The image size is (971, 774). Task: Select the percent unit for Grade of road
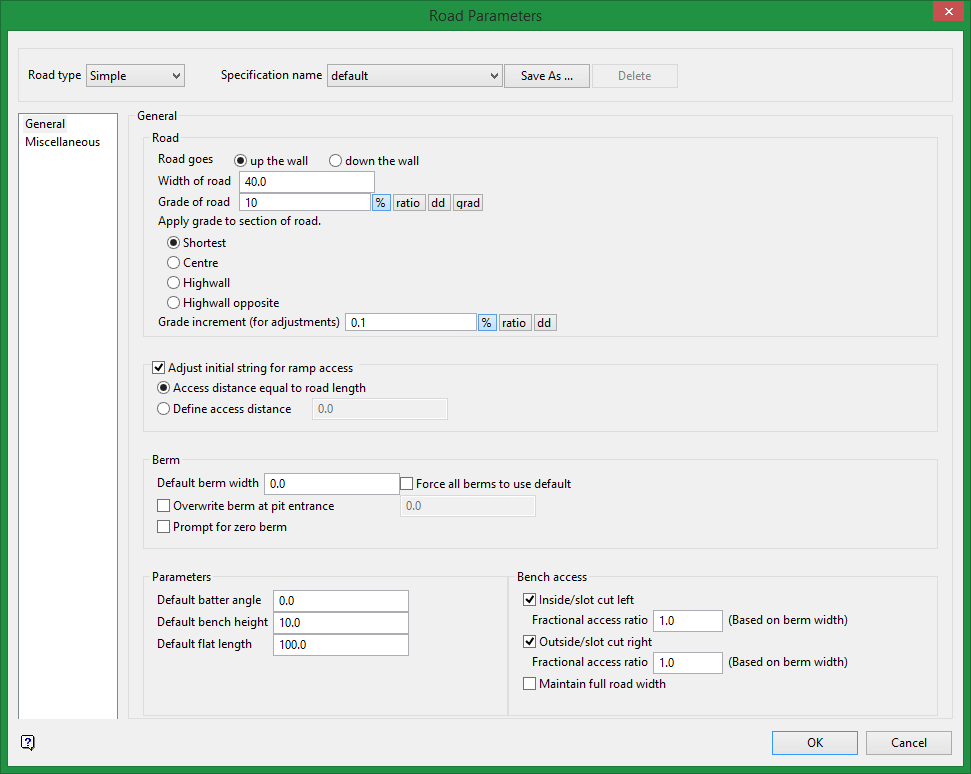point(381,203)
